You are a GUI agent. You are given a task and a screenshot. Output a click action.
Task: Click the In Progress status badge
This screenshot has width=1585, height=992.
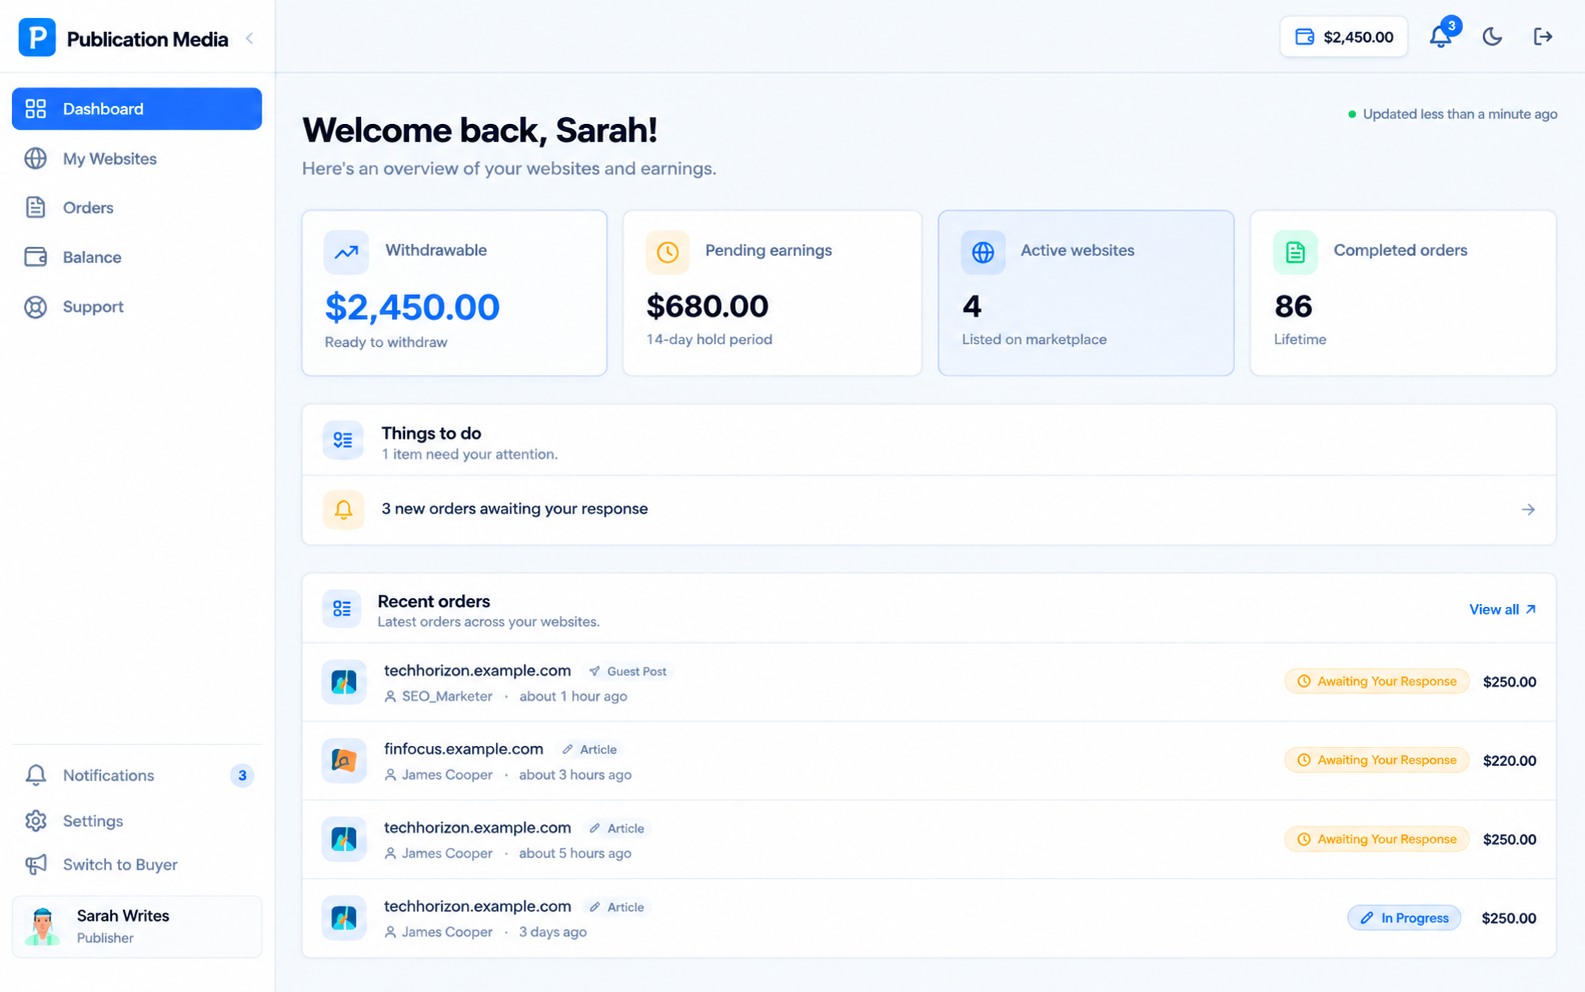[x=1404, y=918]
